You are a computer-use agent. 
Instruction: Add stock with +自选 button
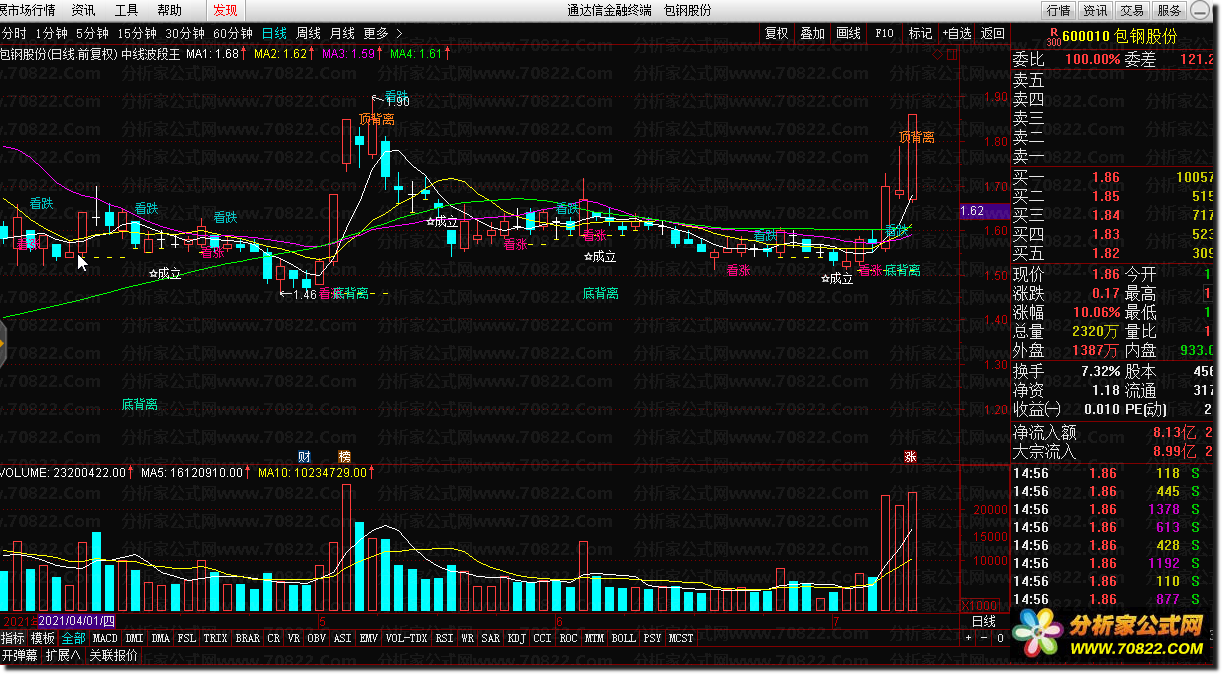click(957, 33)
